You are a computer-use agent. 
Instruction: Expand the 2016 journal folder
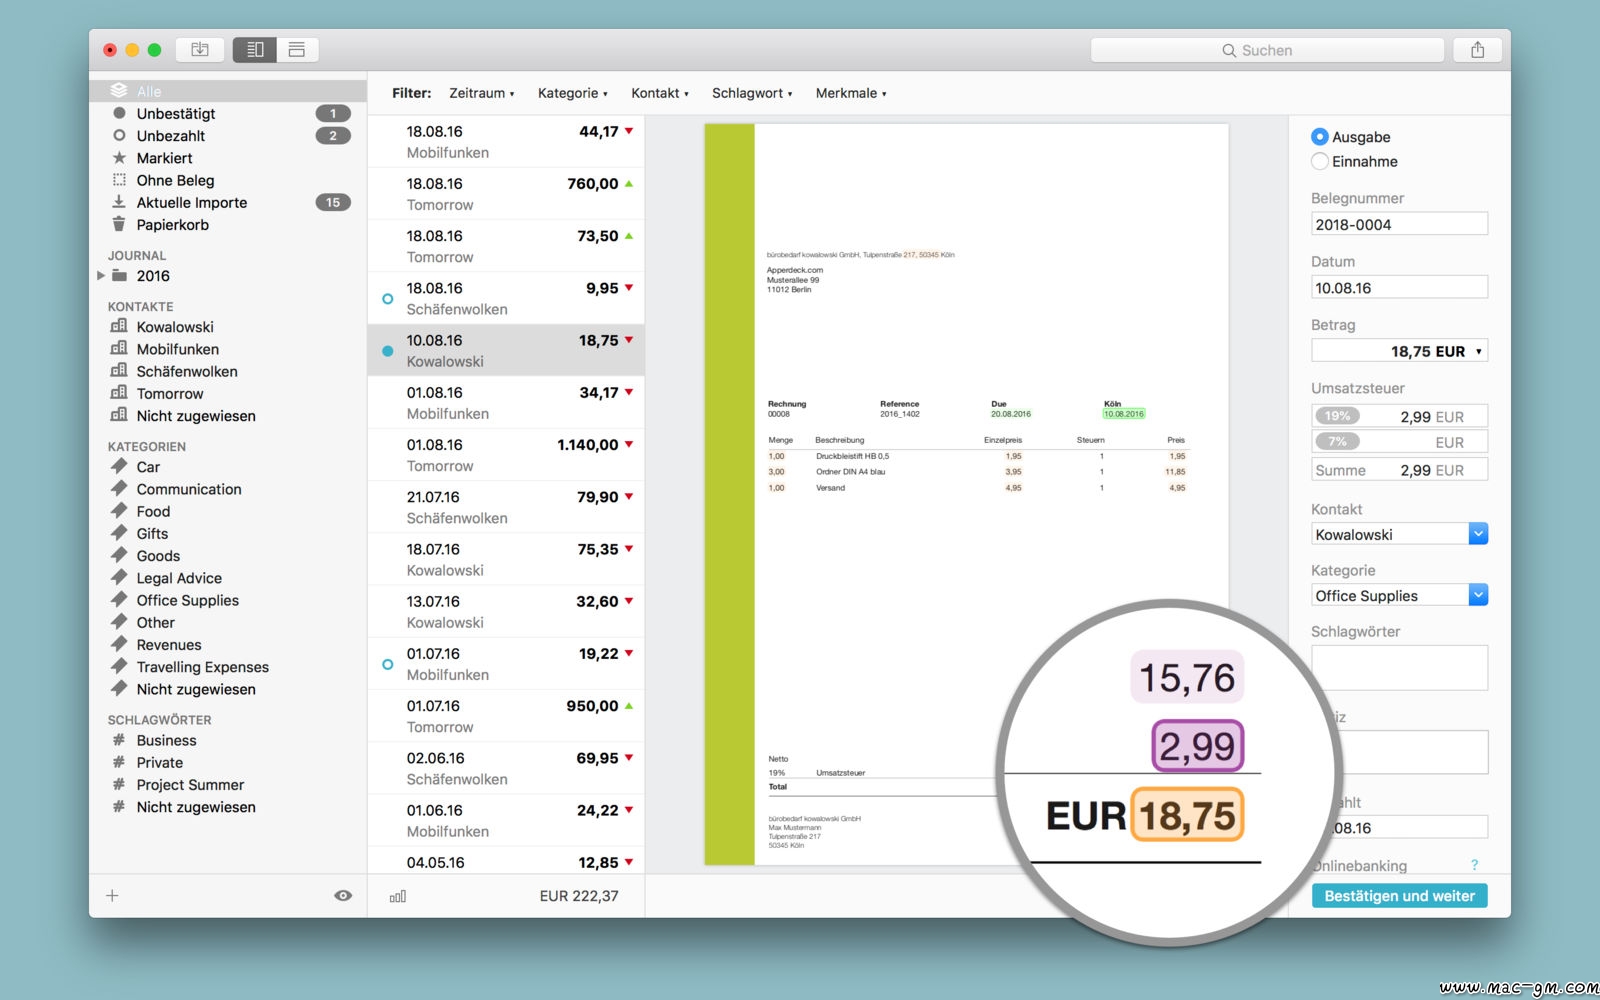click(101, 276)
